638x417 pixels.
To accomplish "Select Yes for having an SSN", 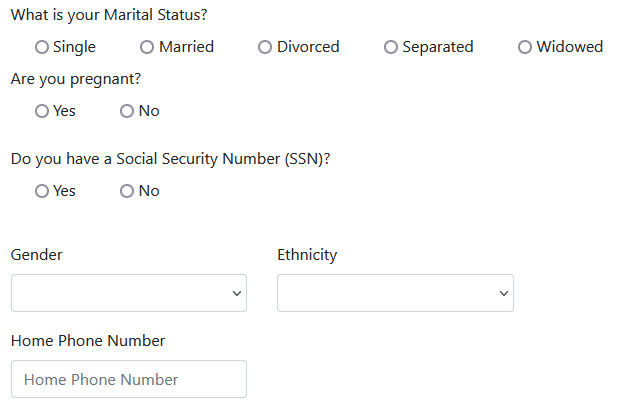I will point(42,191).
